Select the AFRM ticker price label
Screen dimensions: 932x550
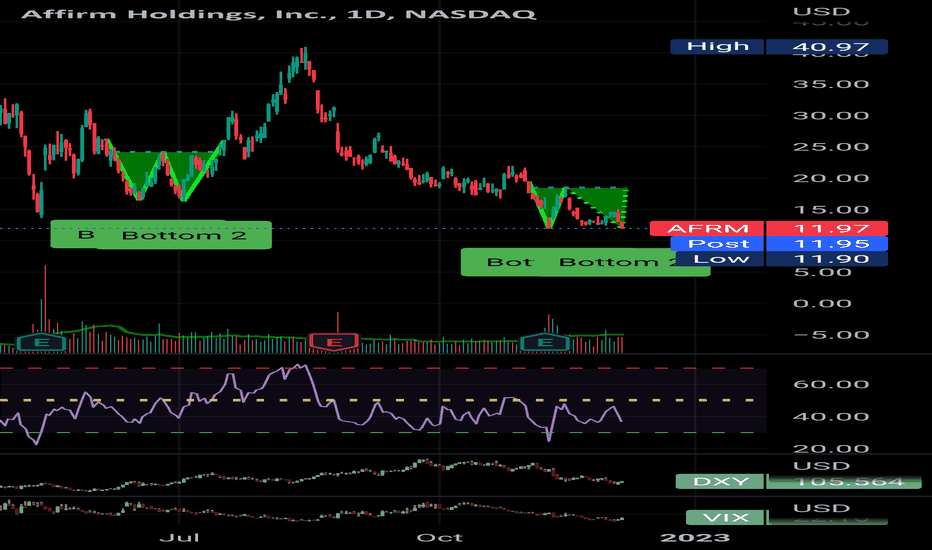(x=707, y=228)
